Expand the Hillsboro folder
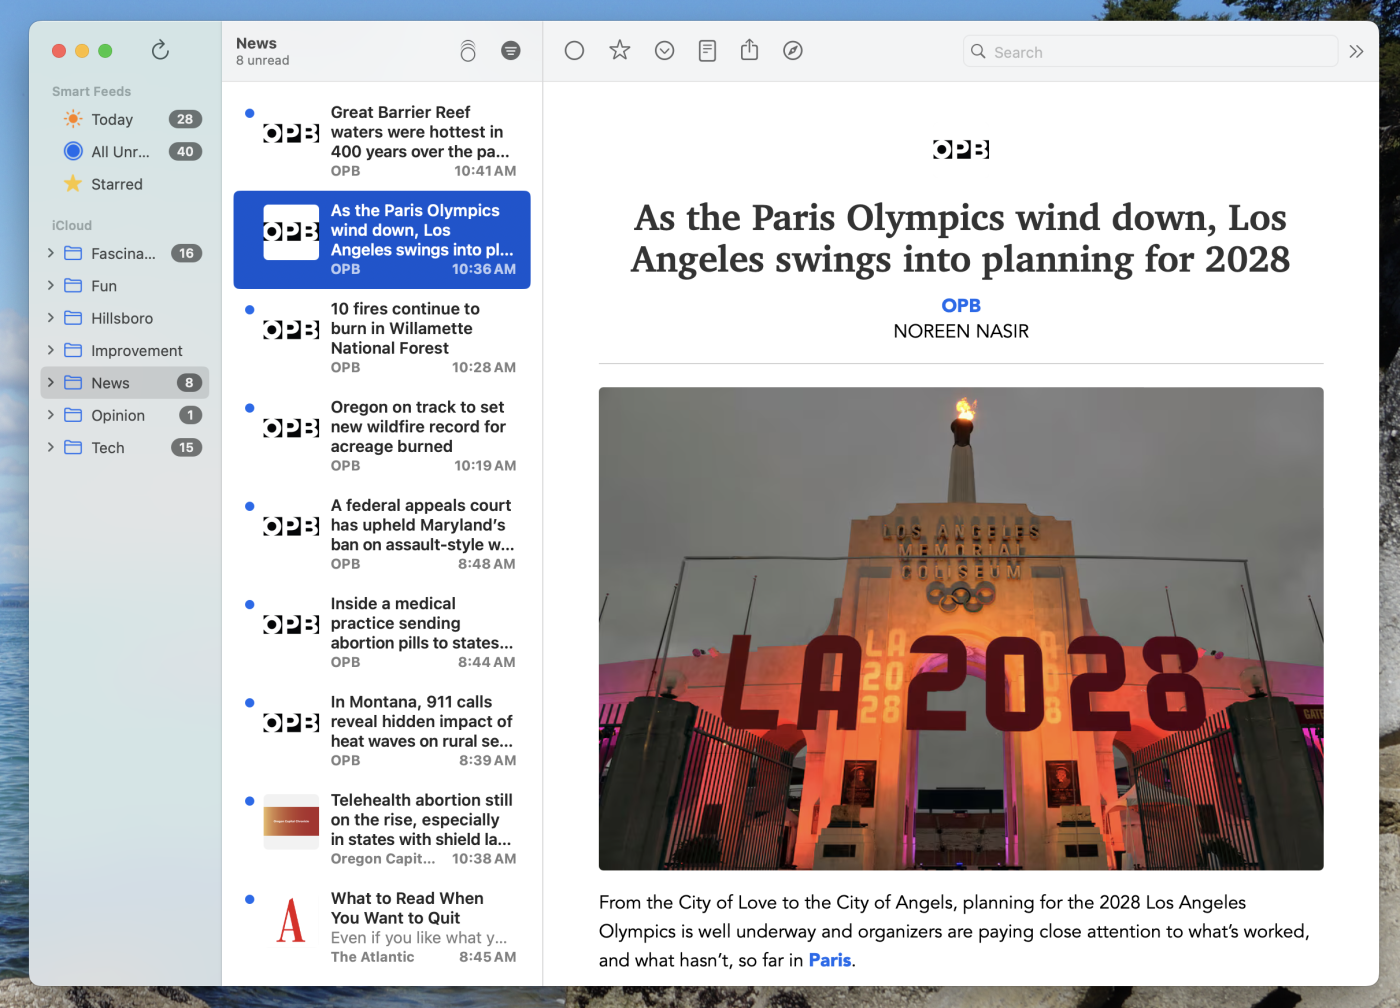 click(51, 318)
